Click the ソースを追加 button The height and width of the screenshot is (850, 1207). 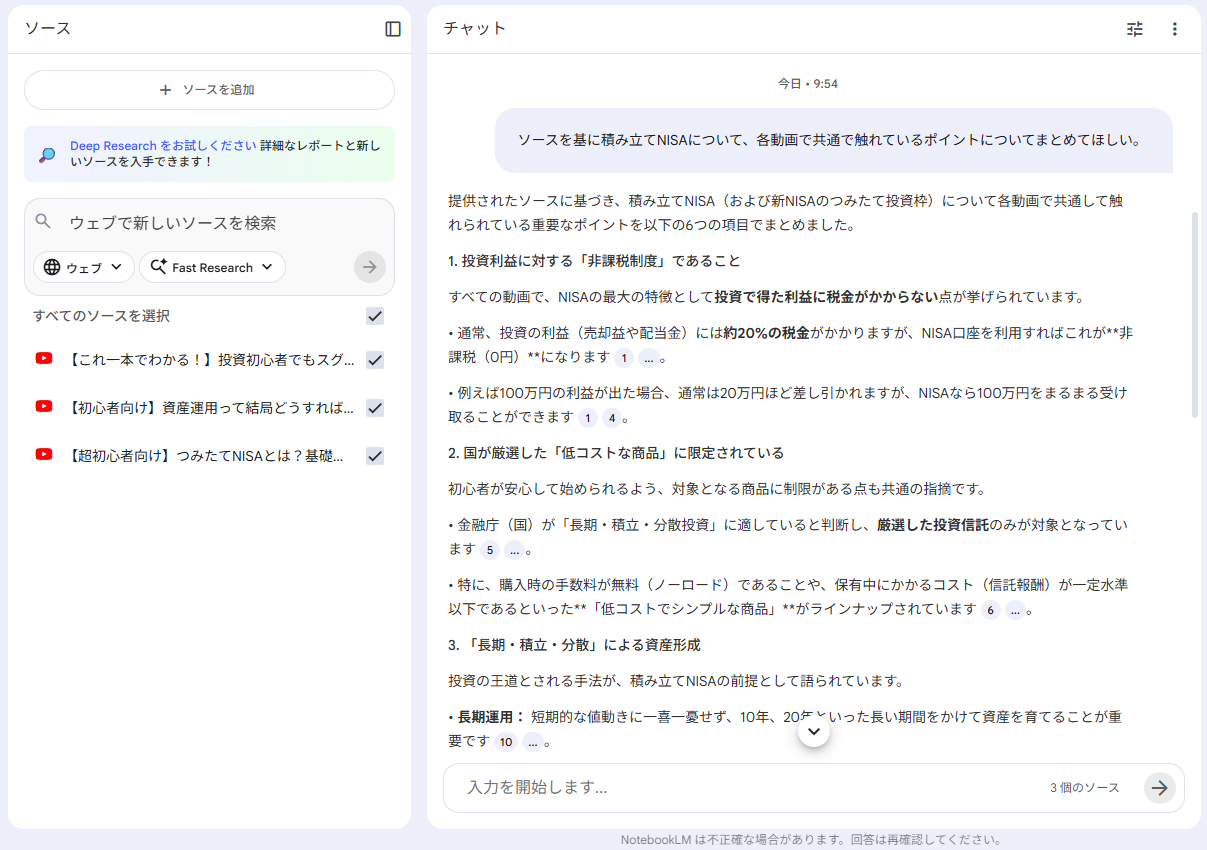(209, 90)
